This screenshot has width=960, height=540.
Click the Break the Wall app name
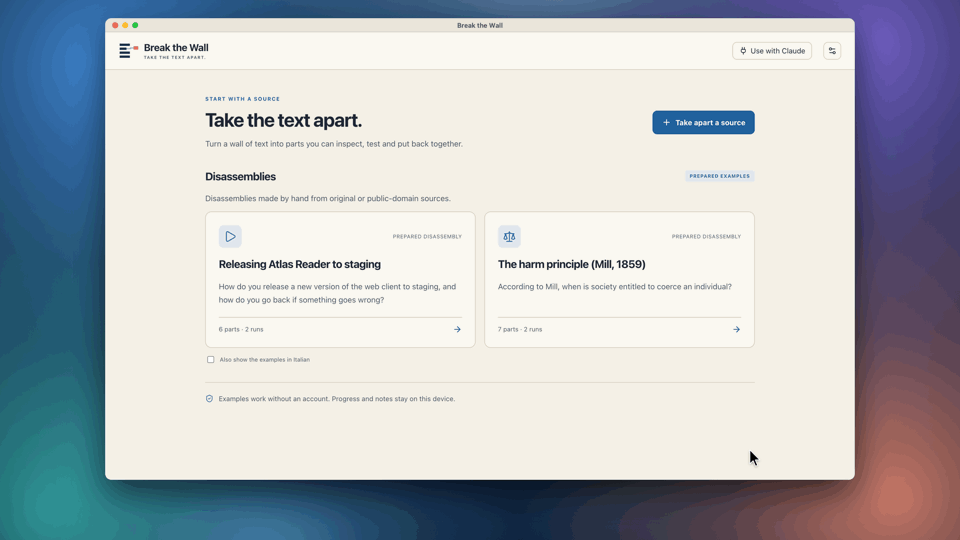click(176, 48)
